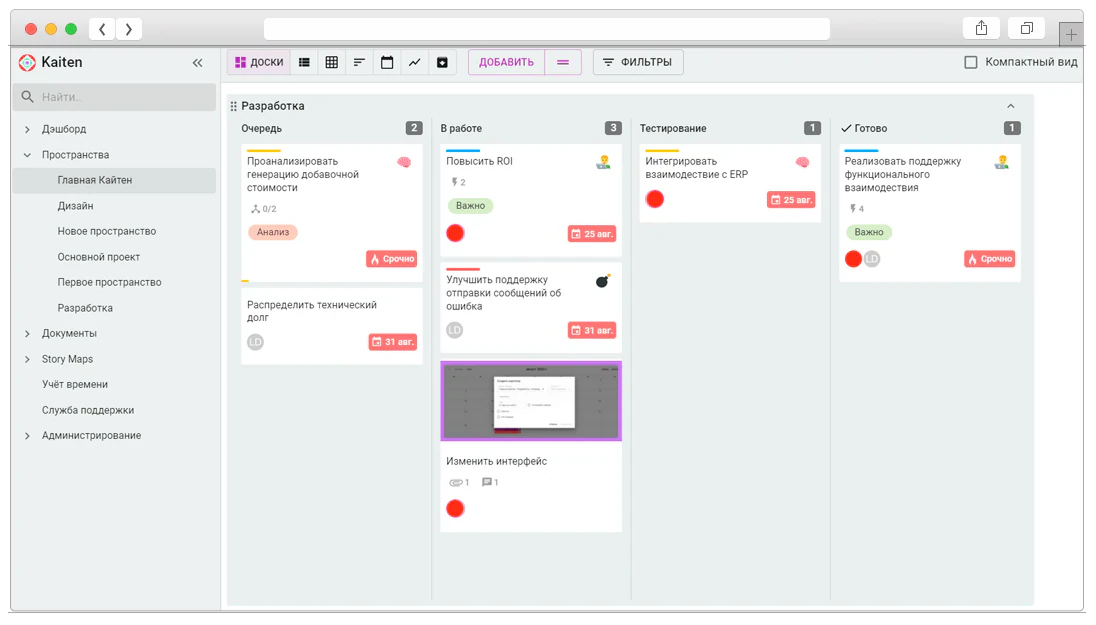
Task: Click Важно tag on Реализовать поддержку card
Action: pos(869,232)
